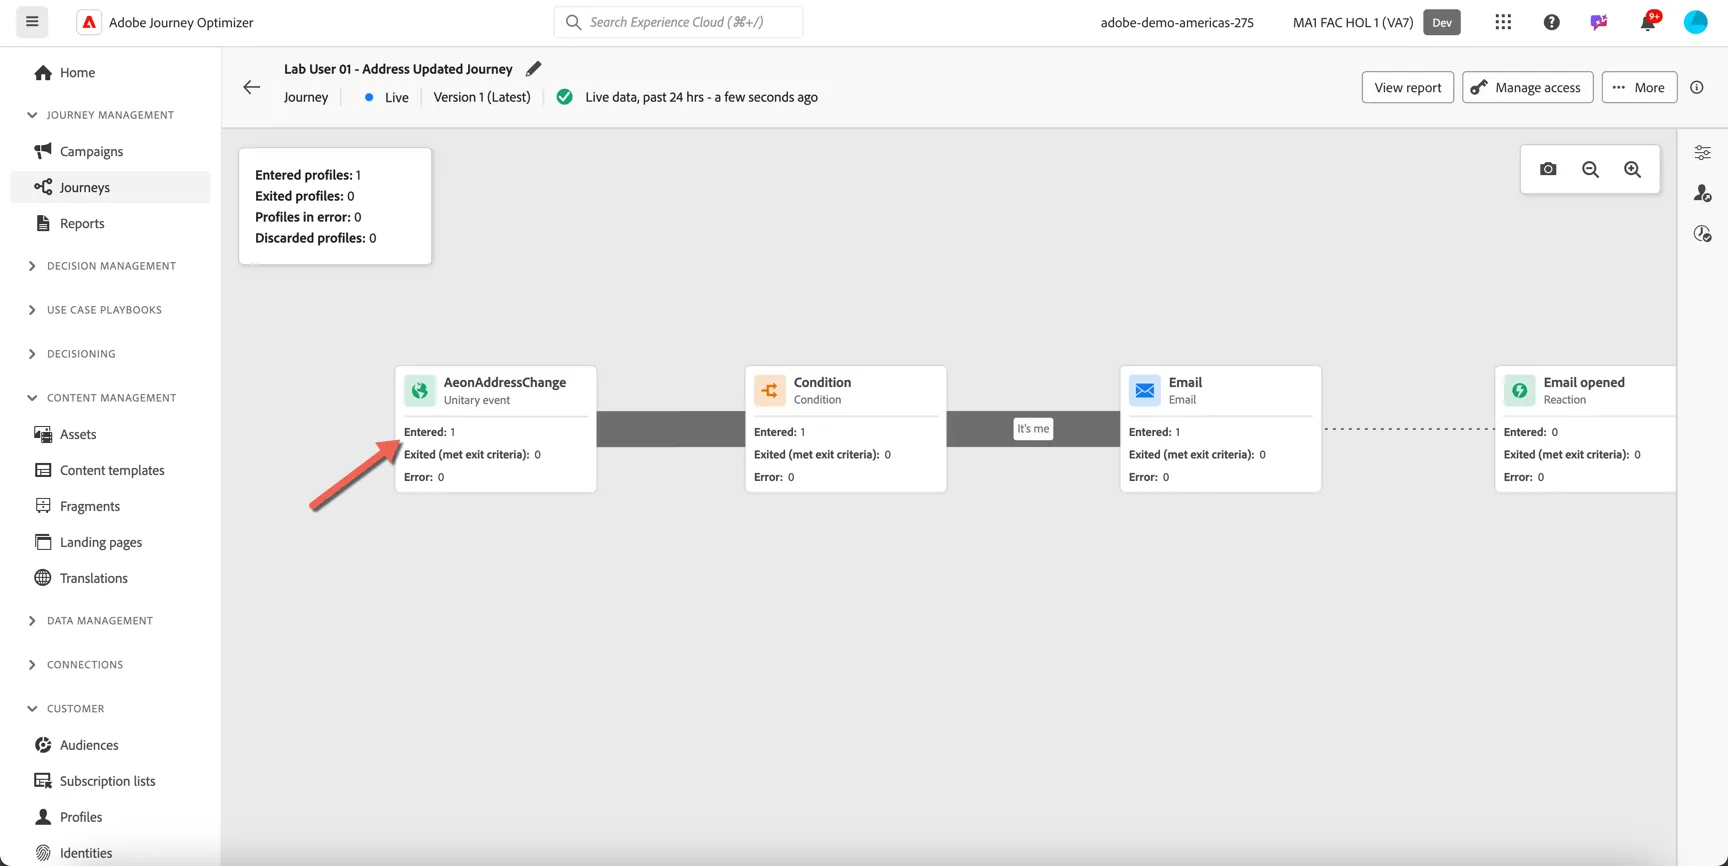The image size is (1728, 866).
Task: Click the journey info icon
Action: [1697, 87]
